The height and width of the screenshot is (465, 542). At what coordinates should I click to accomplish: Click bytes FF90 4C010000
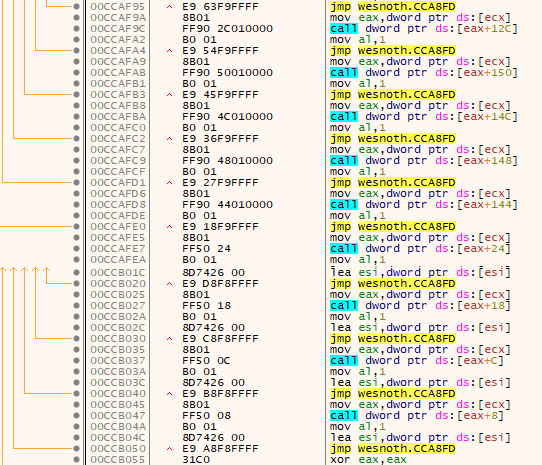[x=227, y=117]
